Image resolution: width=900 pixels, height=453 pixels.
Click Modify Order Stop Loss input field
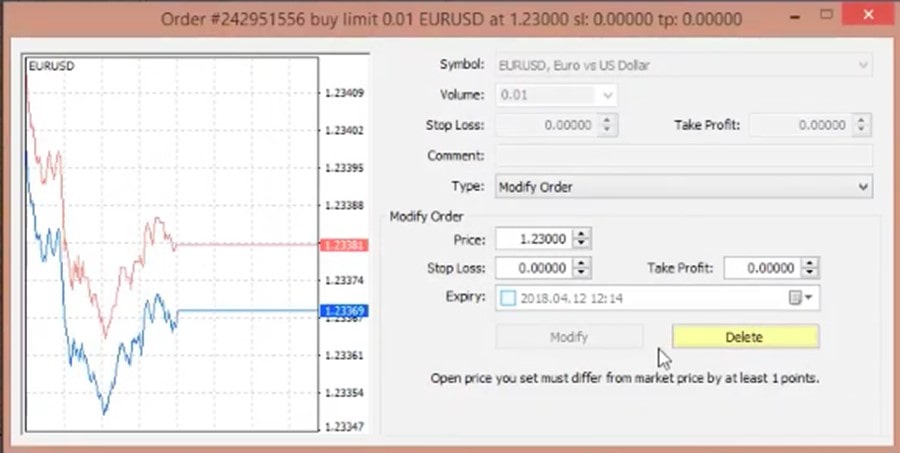coord(534,268)
